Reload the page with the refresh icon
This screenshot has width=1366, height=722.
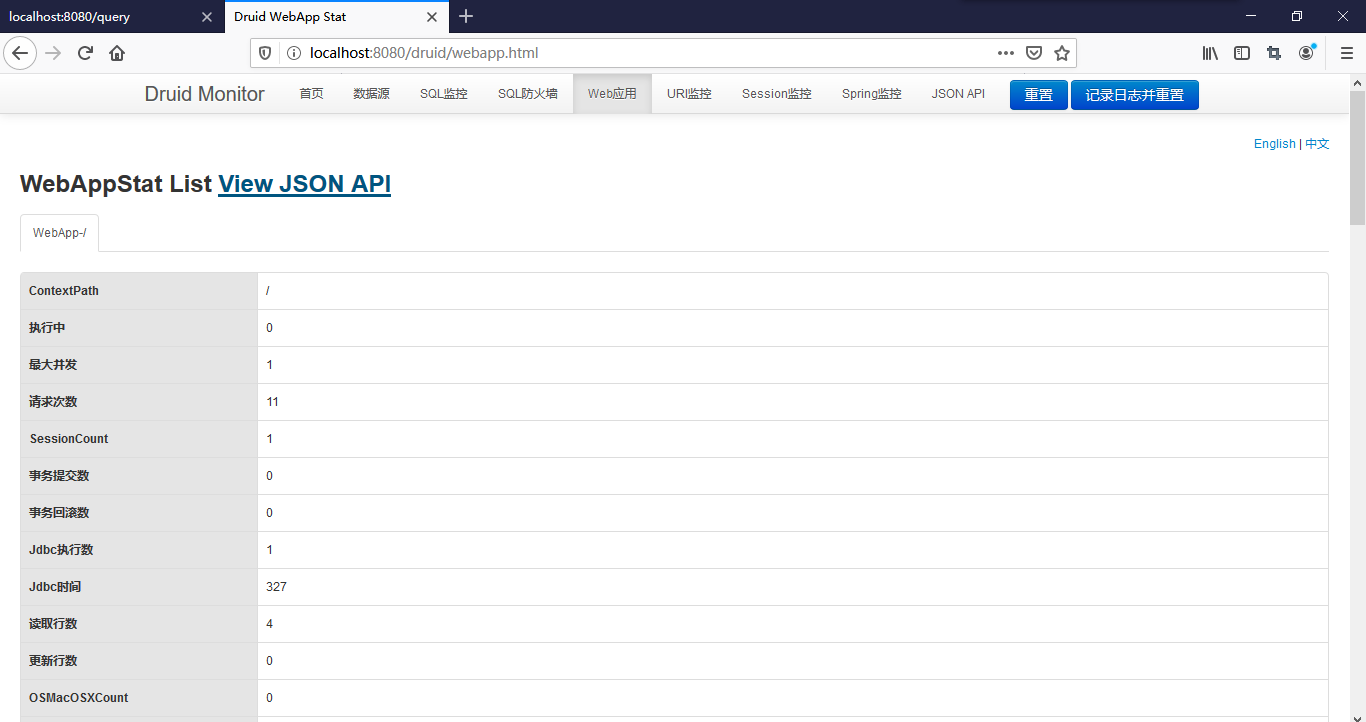pos(85,53)
